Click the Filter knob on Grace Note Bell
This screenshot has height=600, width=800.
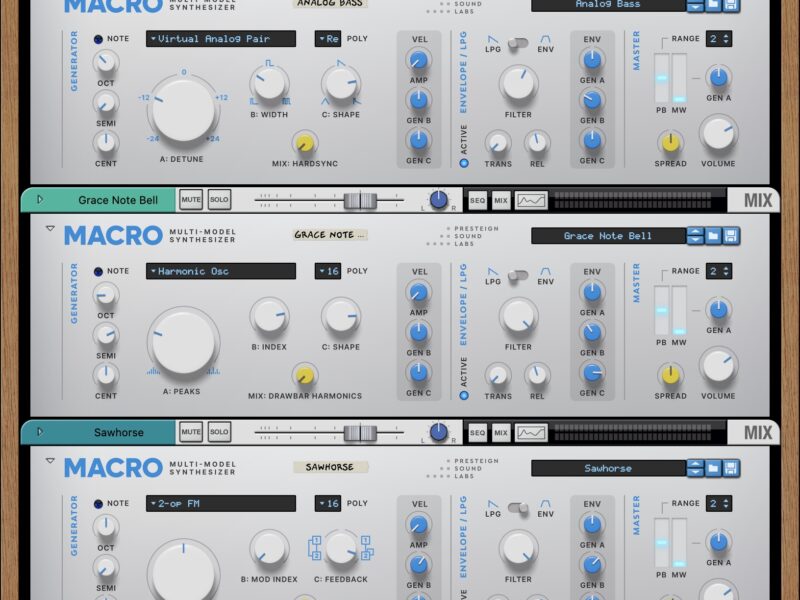tap(518, 316)
